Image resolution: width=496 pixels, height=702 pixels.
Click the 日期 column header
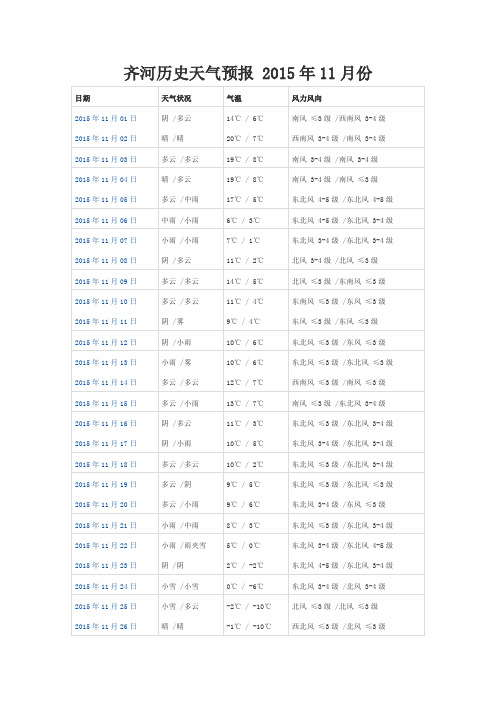tap(82, 98)
